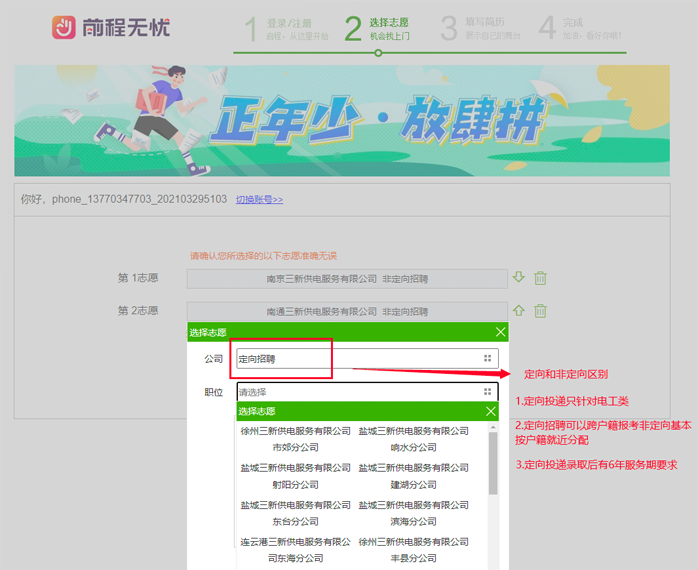698x570 pixels.
Task: Close the 选择志愿 dialog panel
Action: click(500, 332)
